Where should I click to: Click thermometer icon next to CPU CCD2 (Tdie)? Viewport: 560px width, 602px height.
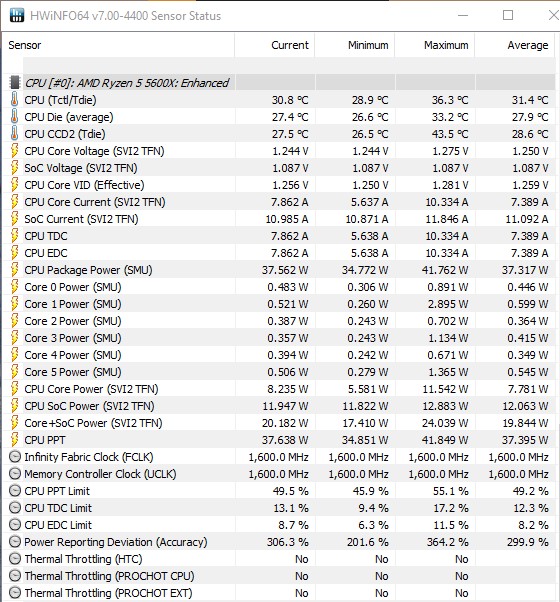point(14,134)
